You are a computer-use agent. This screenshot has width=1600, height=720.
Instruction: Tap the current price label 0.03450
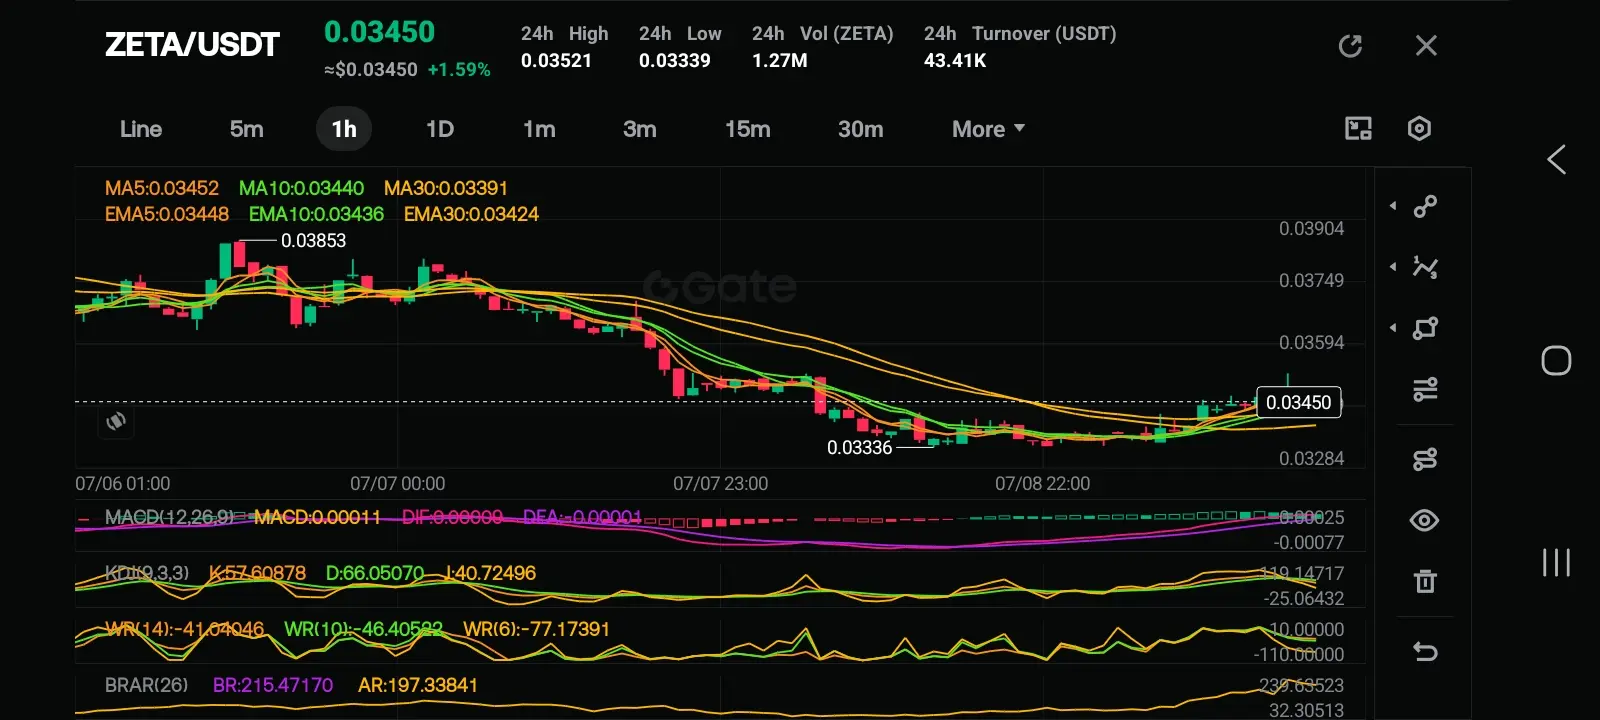coord(1298,402)
